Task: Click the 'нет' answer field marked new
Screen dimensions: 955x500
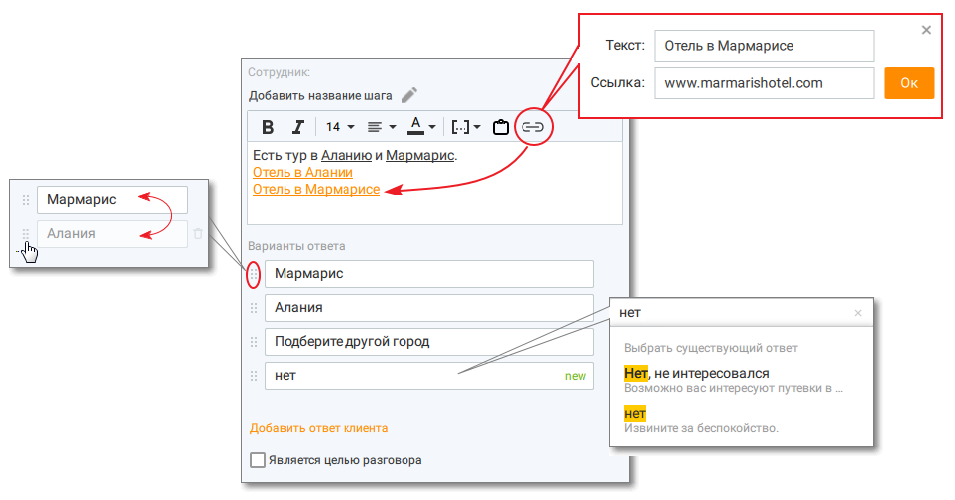Action: (x=429, y=376)
